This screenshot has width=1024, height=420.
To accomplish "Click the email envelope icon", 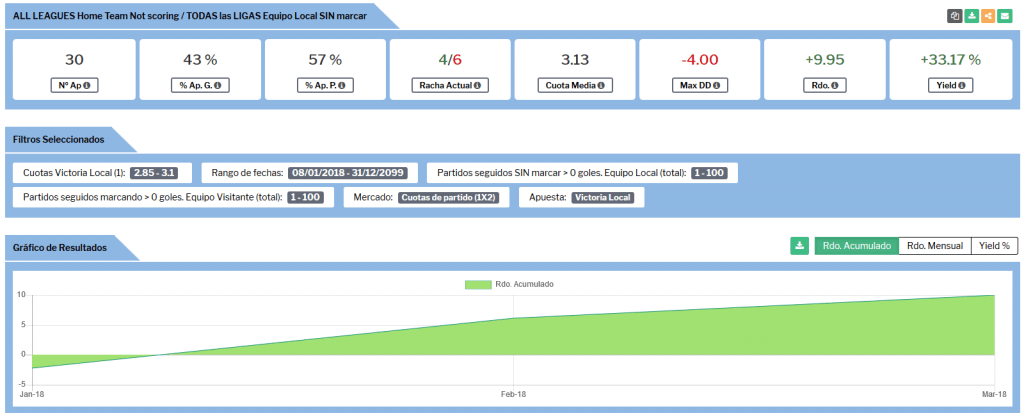I will coord(1004,16).
